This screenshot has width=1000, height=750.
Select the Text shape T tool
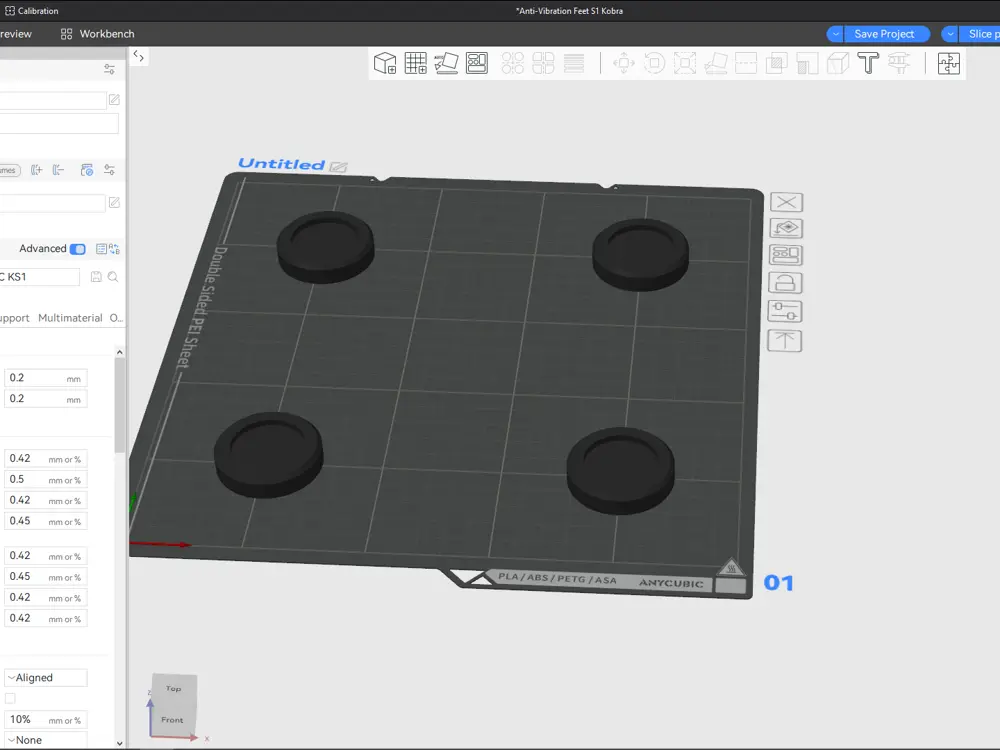tap(868, 63)
